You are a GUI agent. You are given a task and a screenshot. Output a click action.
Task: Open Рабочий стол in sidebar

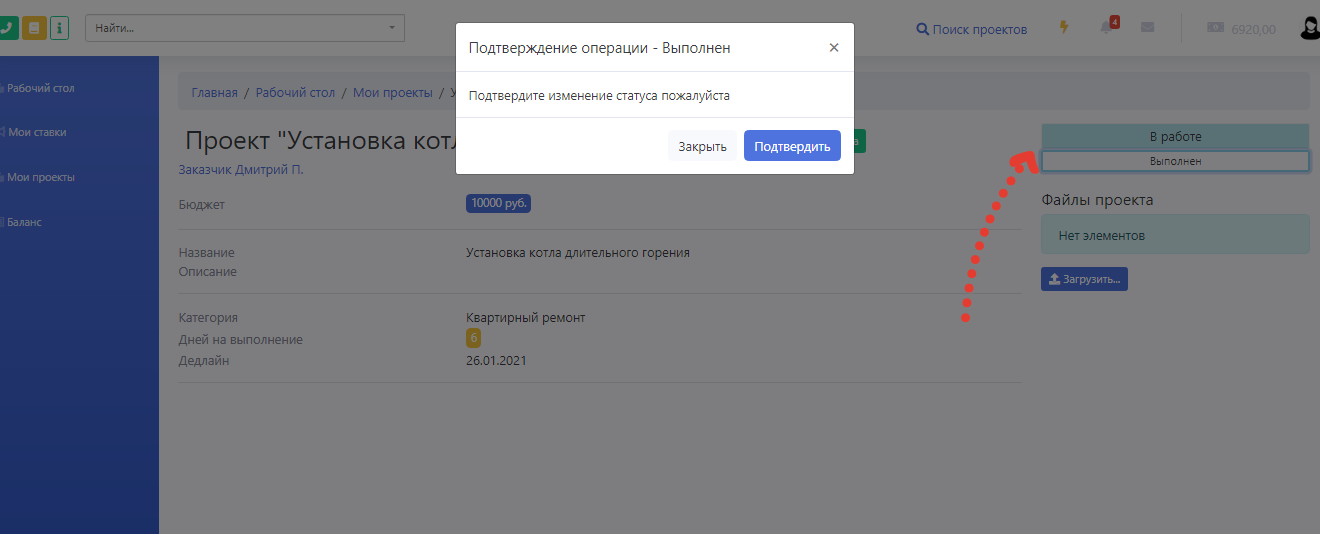click(x=40, y=88)
